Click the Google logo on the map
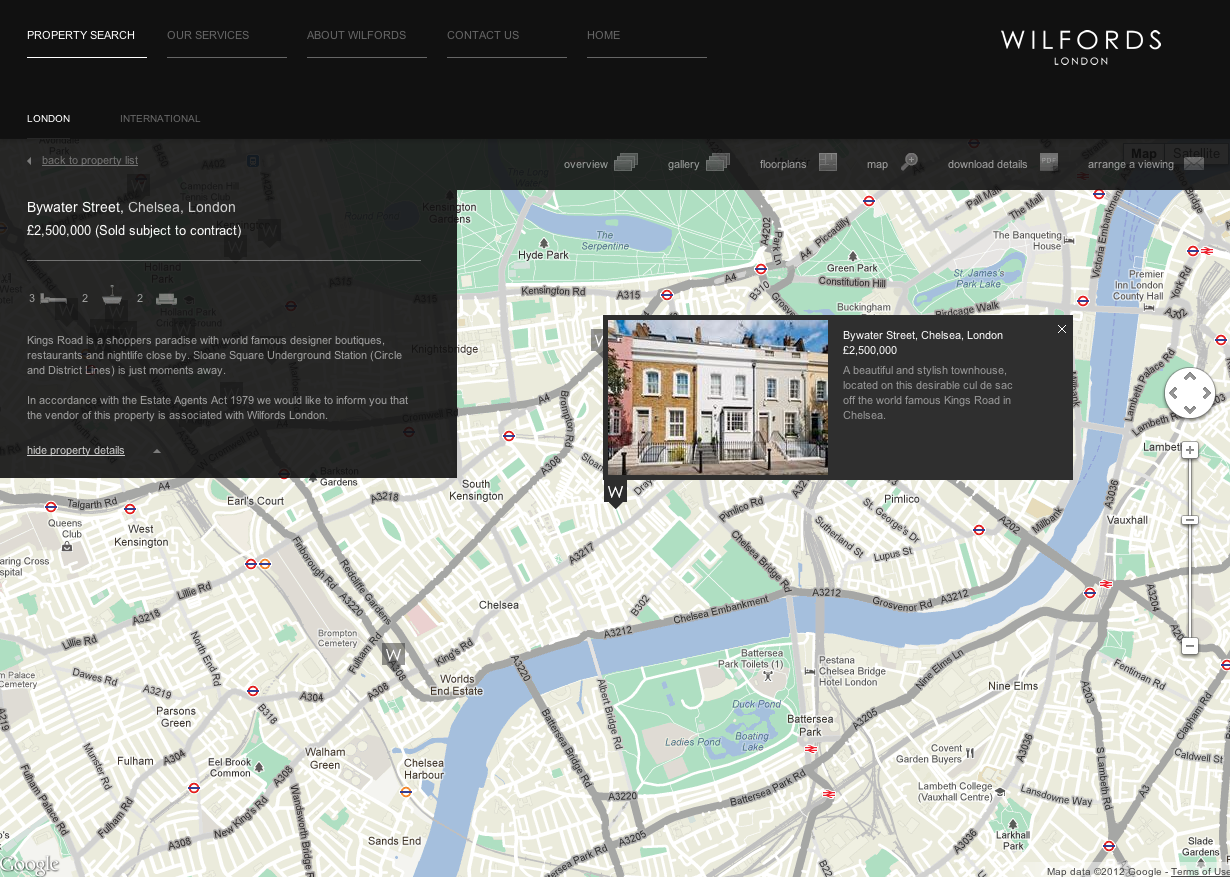This screenshot has height=877, width=1230. pos(30,865)
